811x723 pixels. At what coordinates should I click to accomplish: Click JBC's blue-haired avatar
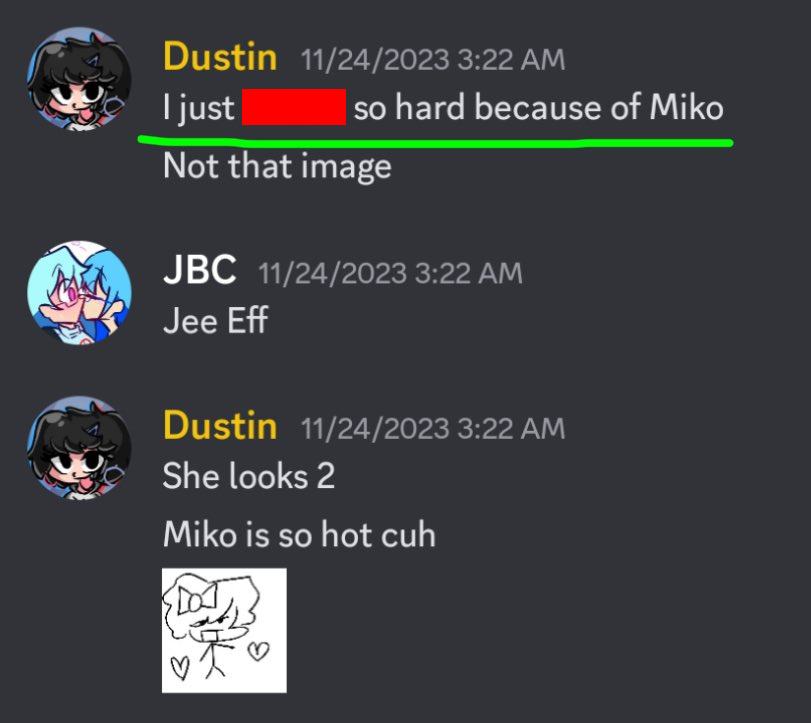79,293
